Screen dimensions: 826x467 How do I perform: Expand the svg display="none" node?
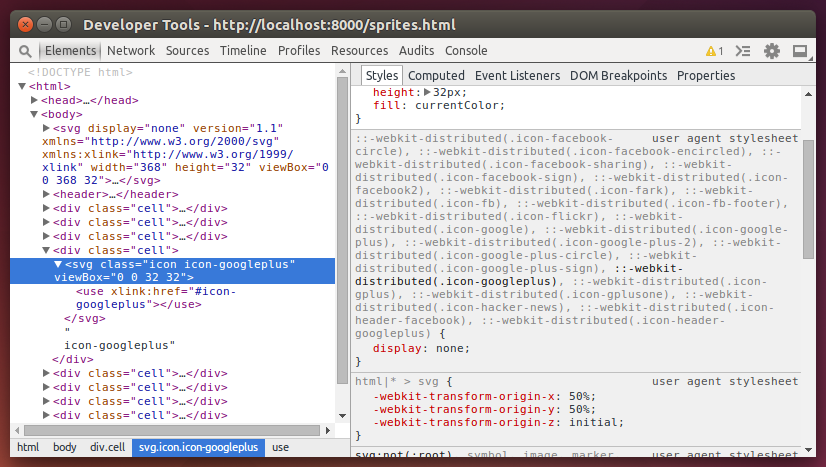(46, 128)
